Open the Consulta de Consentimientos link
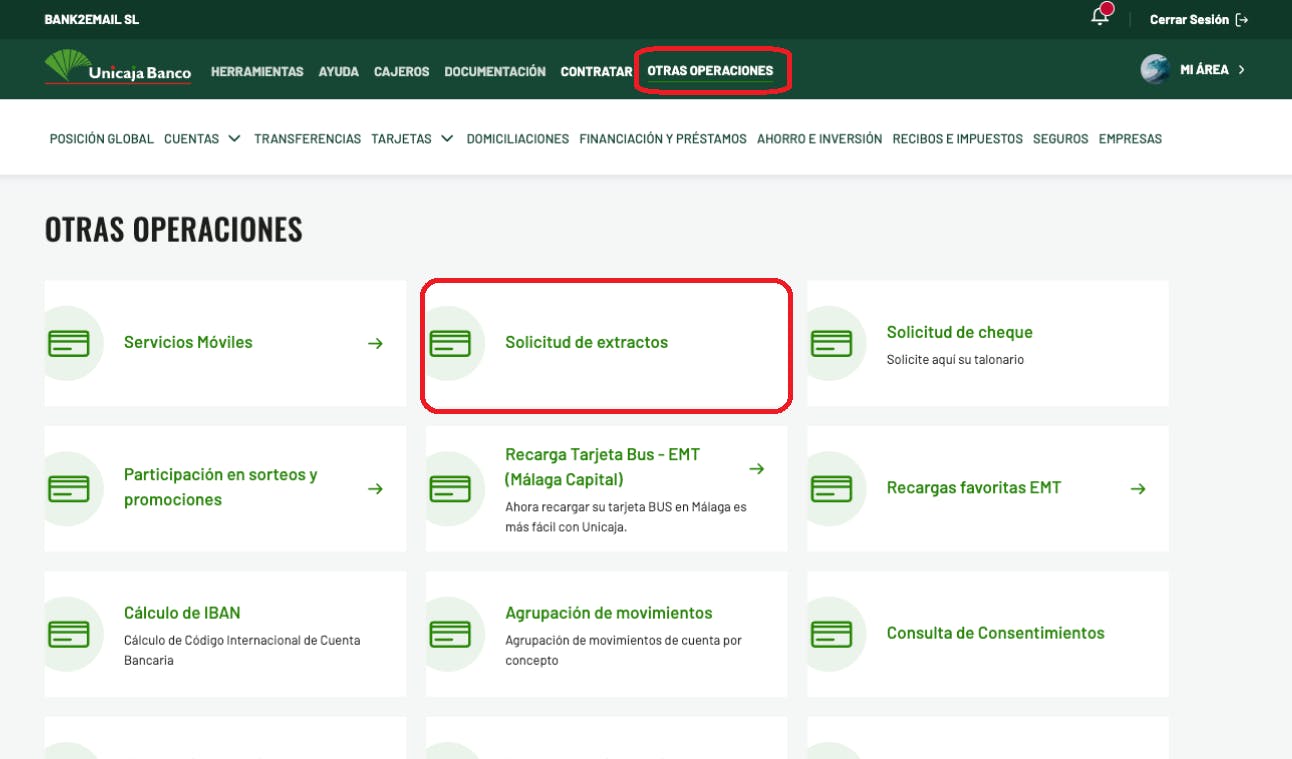Viewport: 1292px width, 759px height. (x=996, y=633)
